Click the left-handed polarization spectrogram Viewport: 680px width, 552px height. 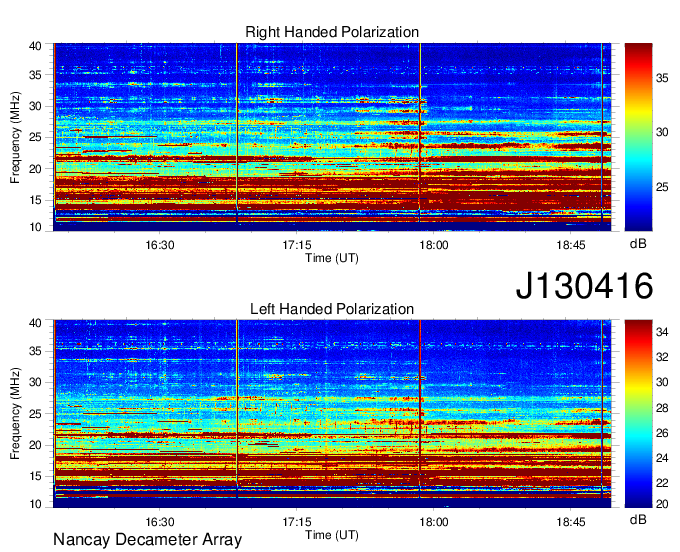tap(332, 414)
